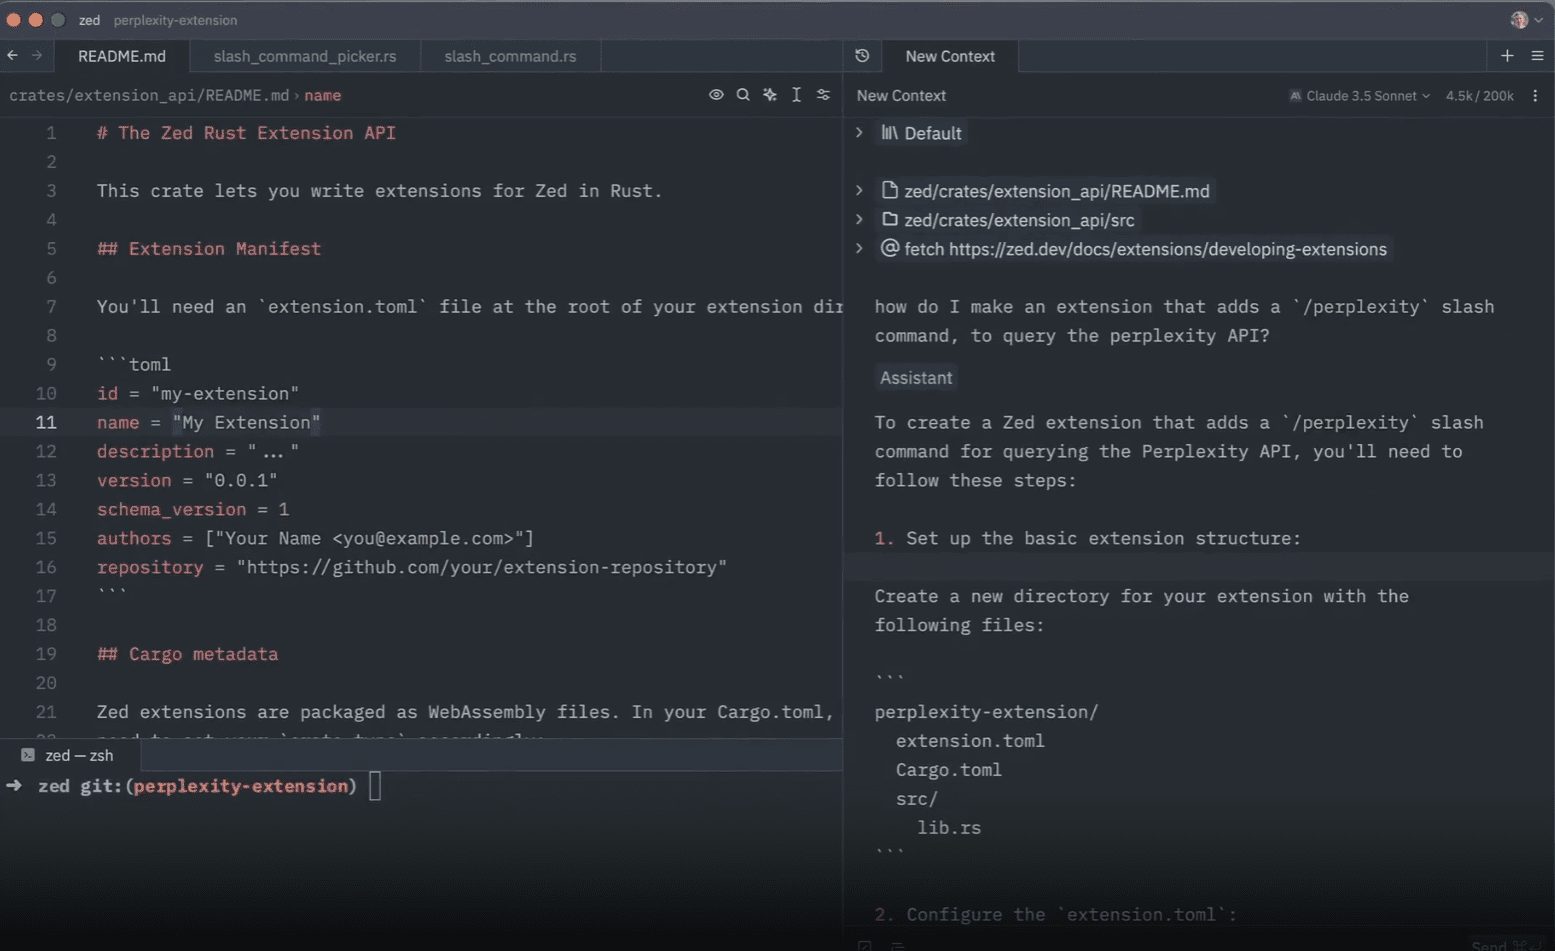
Task: Click line number 1 in gutter
Action: point(50,132)
